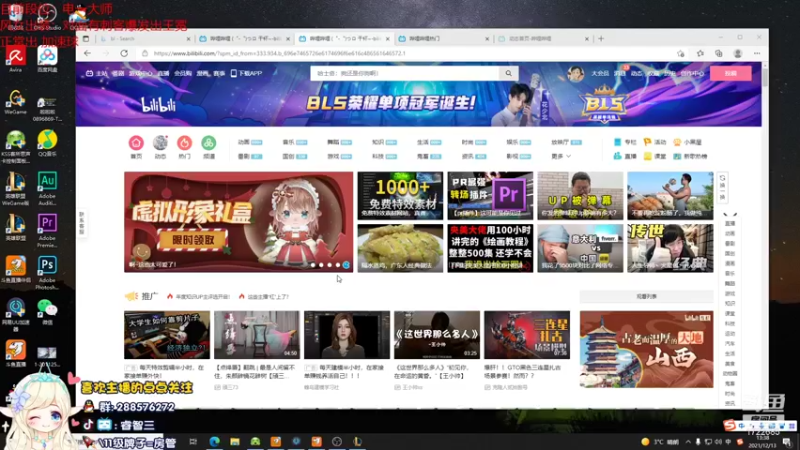This screenshot has height=450, width=800.
Task: Open the Avira desktop shortcut
Action: coord(16,59)
